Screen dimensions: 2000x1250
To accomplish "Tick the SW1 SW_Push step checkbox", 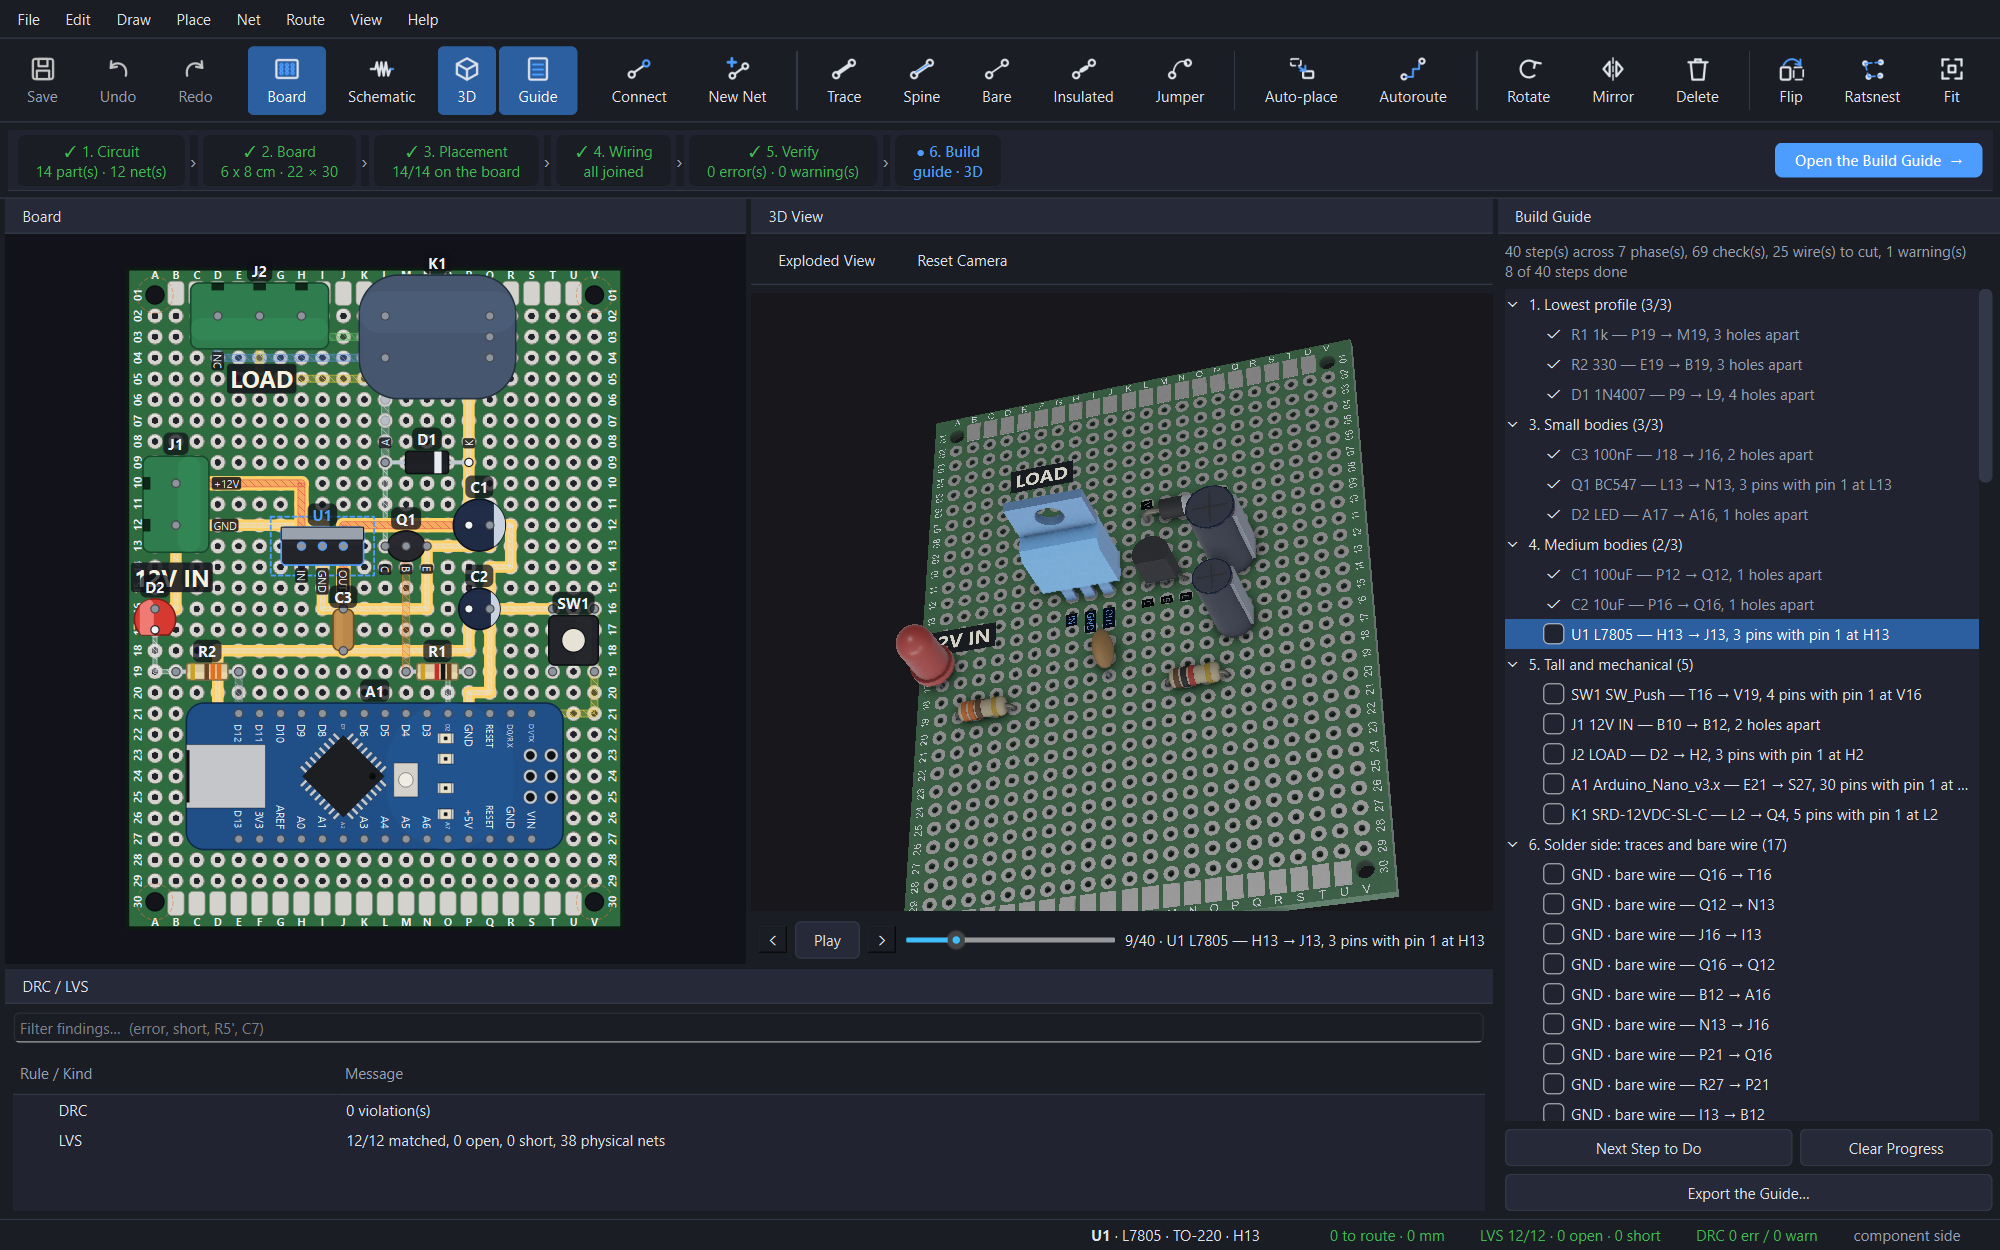I will click(1553, 694).
